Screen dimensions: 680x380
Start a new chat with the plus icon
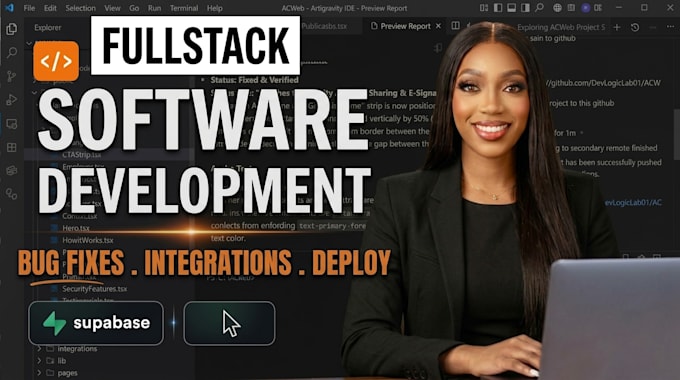click(x=617, y=27)
